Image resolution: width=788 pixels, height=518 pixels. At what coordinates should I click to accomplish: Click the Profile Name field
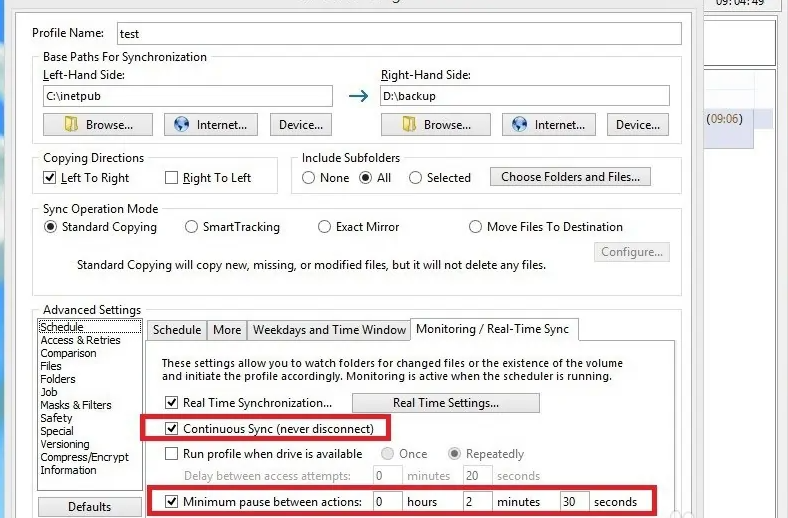(x=399, y=34)
